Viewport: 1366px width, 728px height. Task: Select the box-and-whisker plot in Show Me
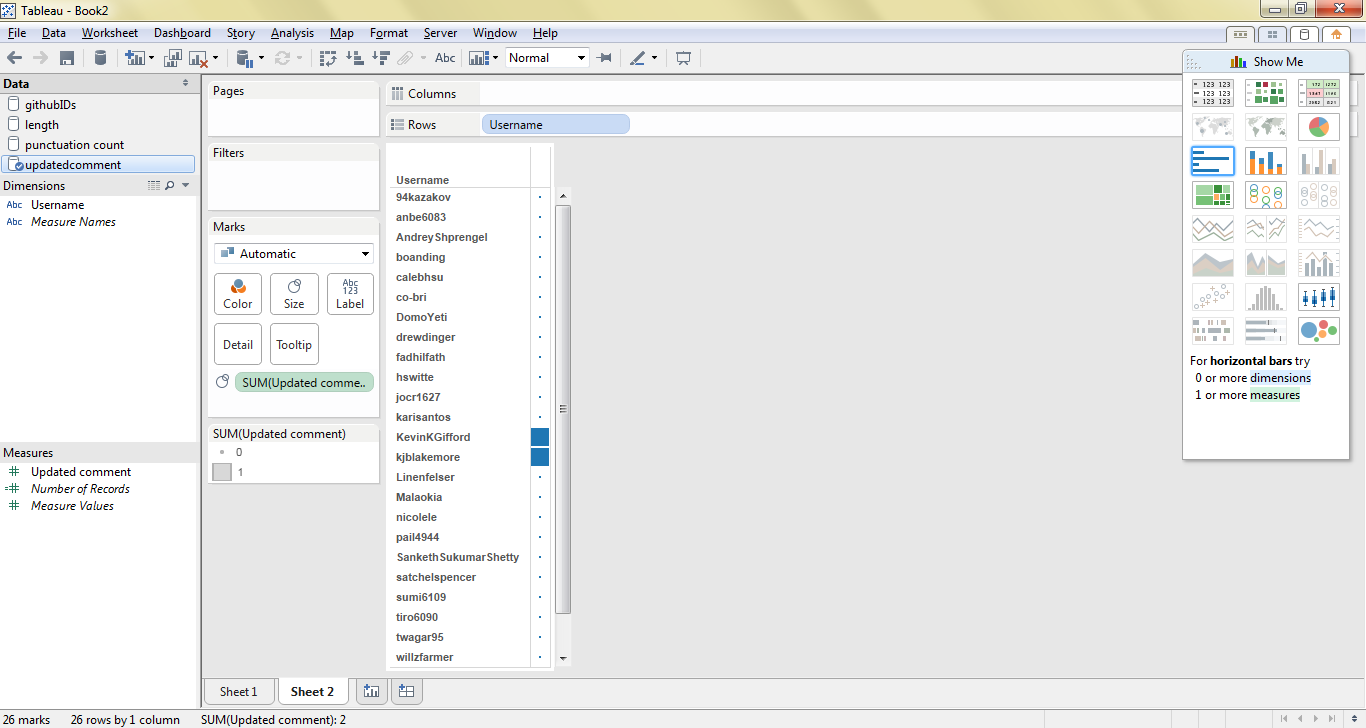click(1319, 297)
